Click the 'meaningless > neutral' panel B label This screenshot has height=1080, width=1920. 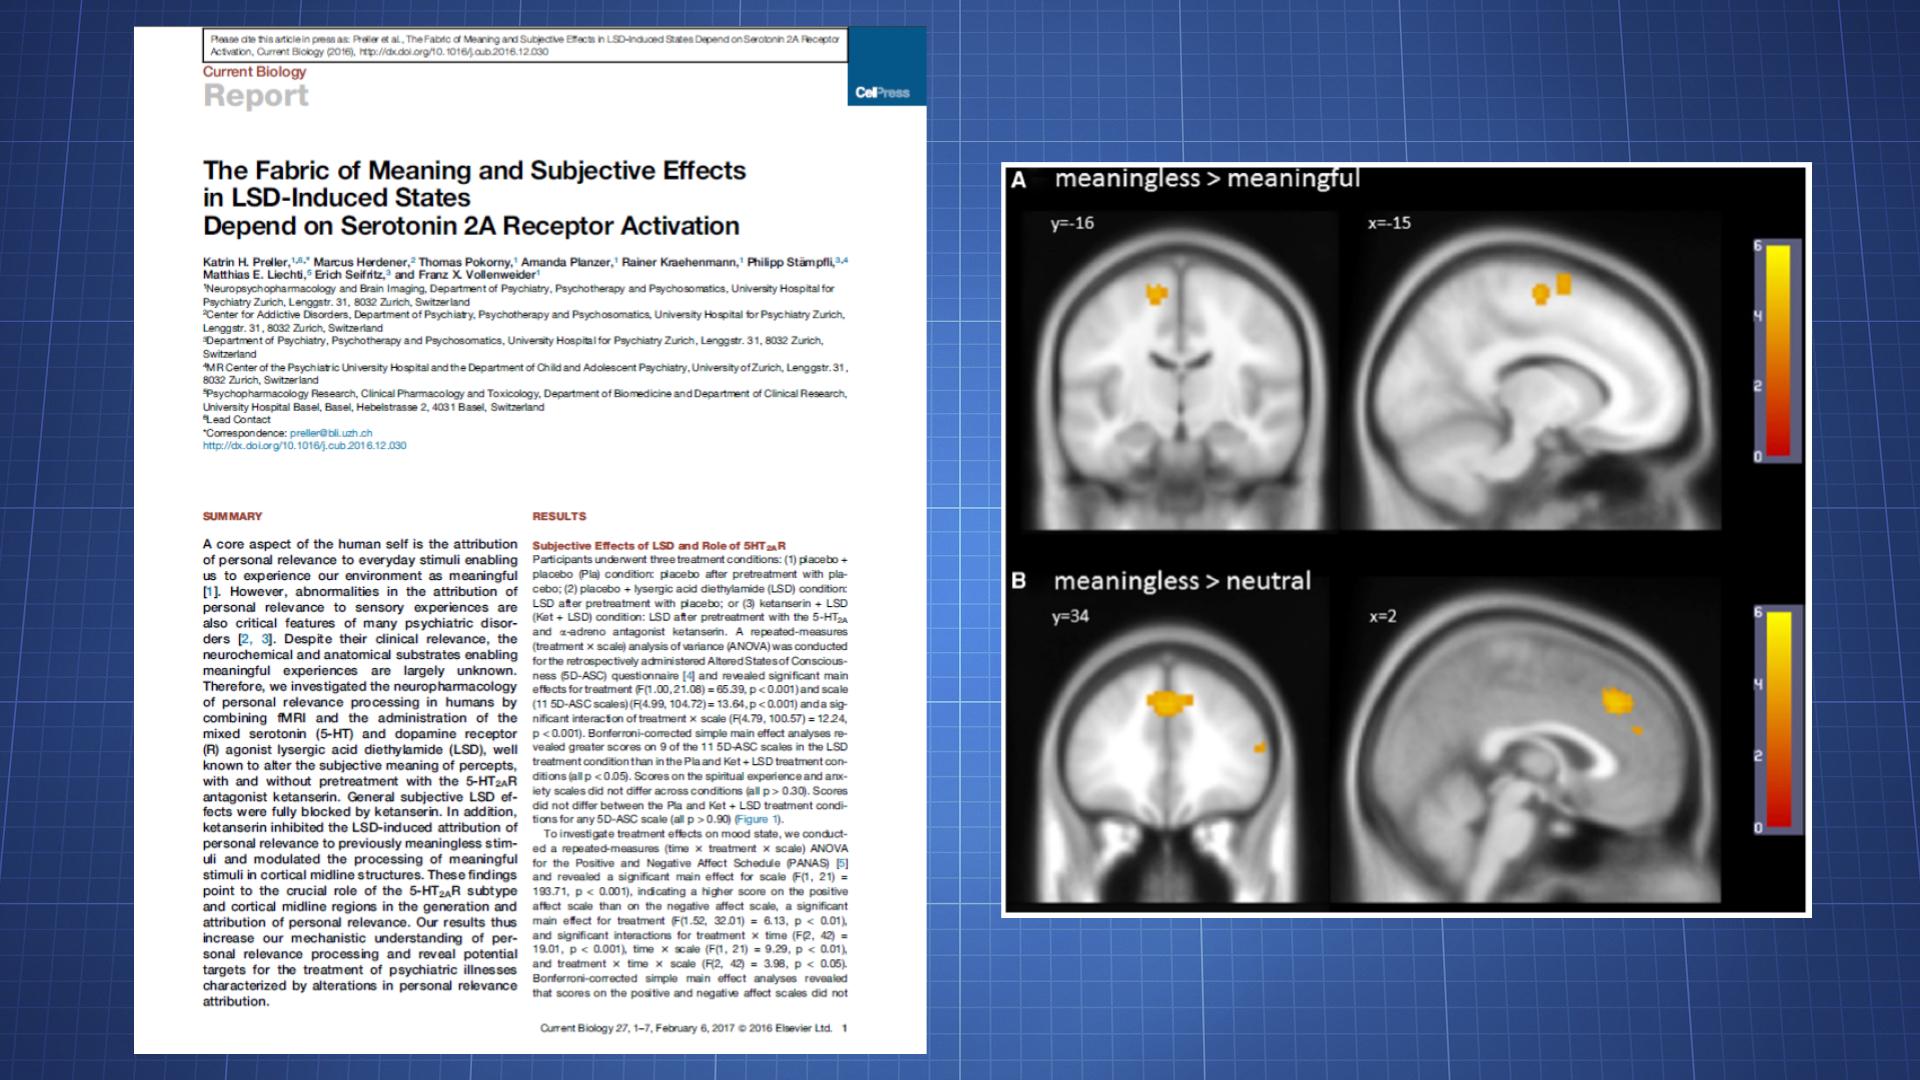point(1181,581)
